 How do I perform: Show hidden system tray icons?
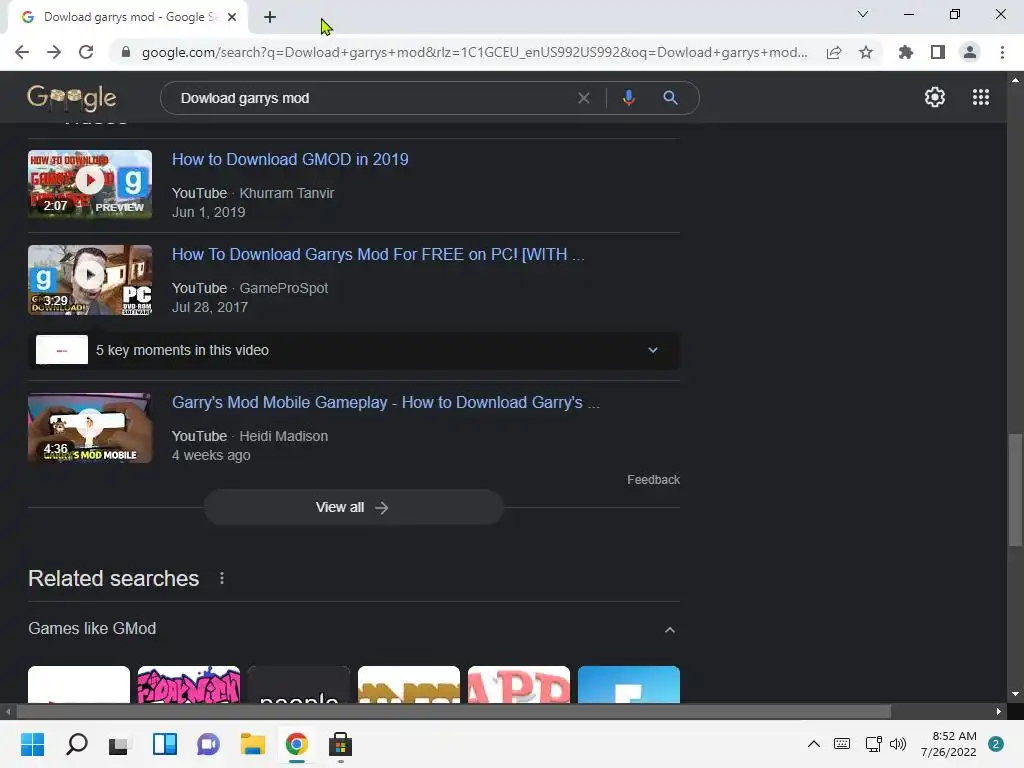(x=814, y=744)
